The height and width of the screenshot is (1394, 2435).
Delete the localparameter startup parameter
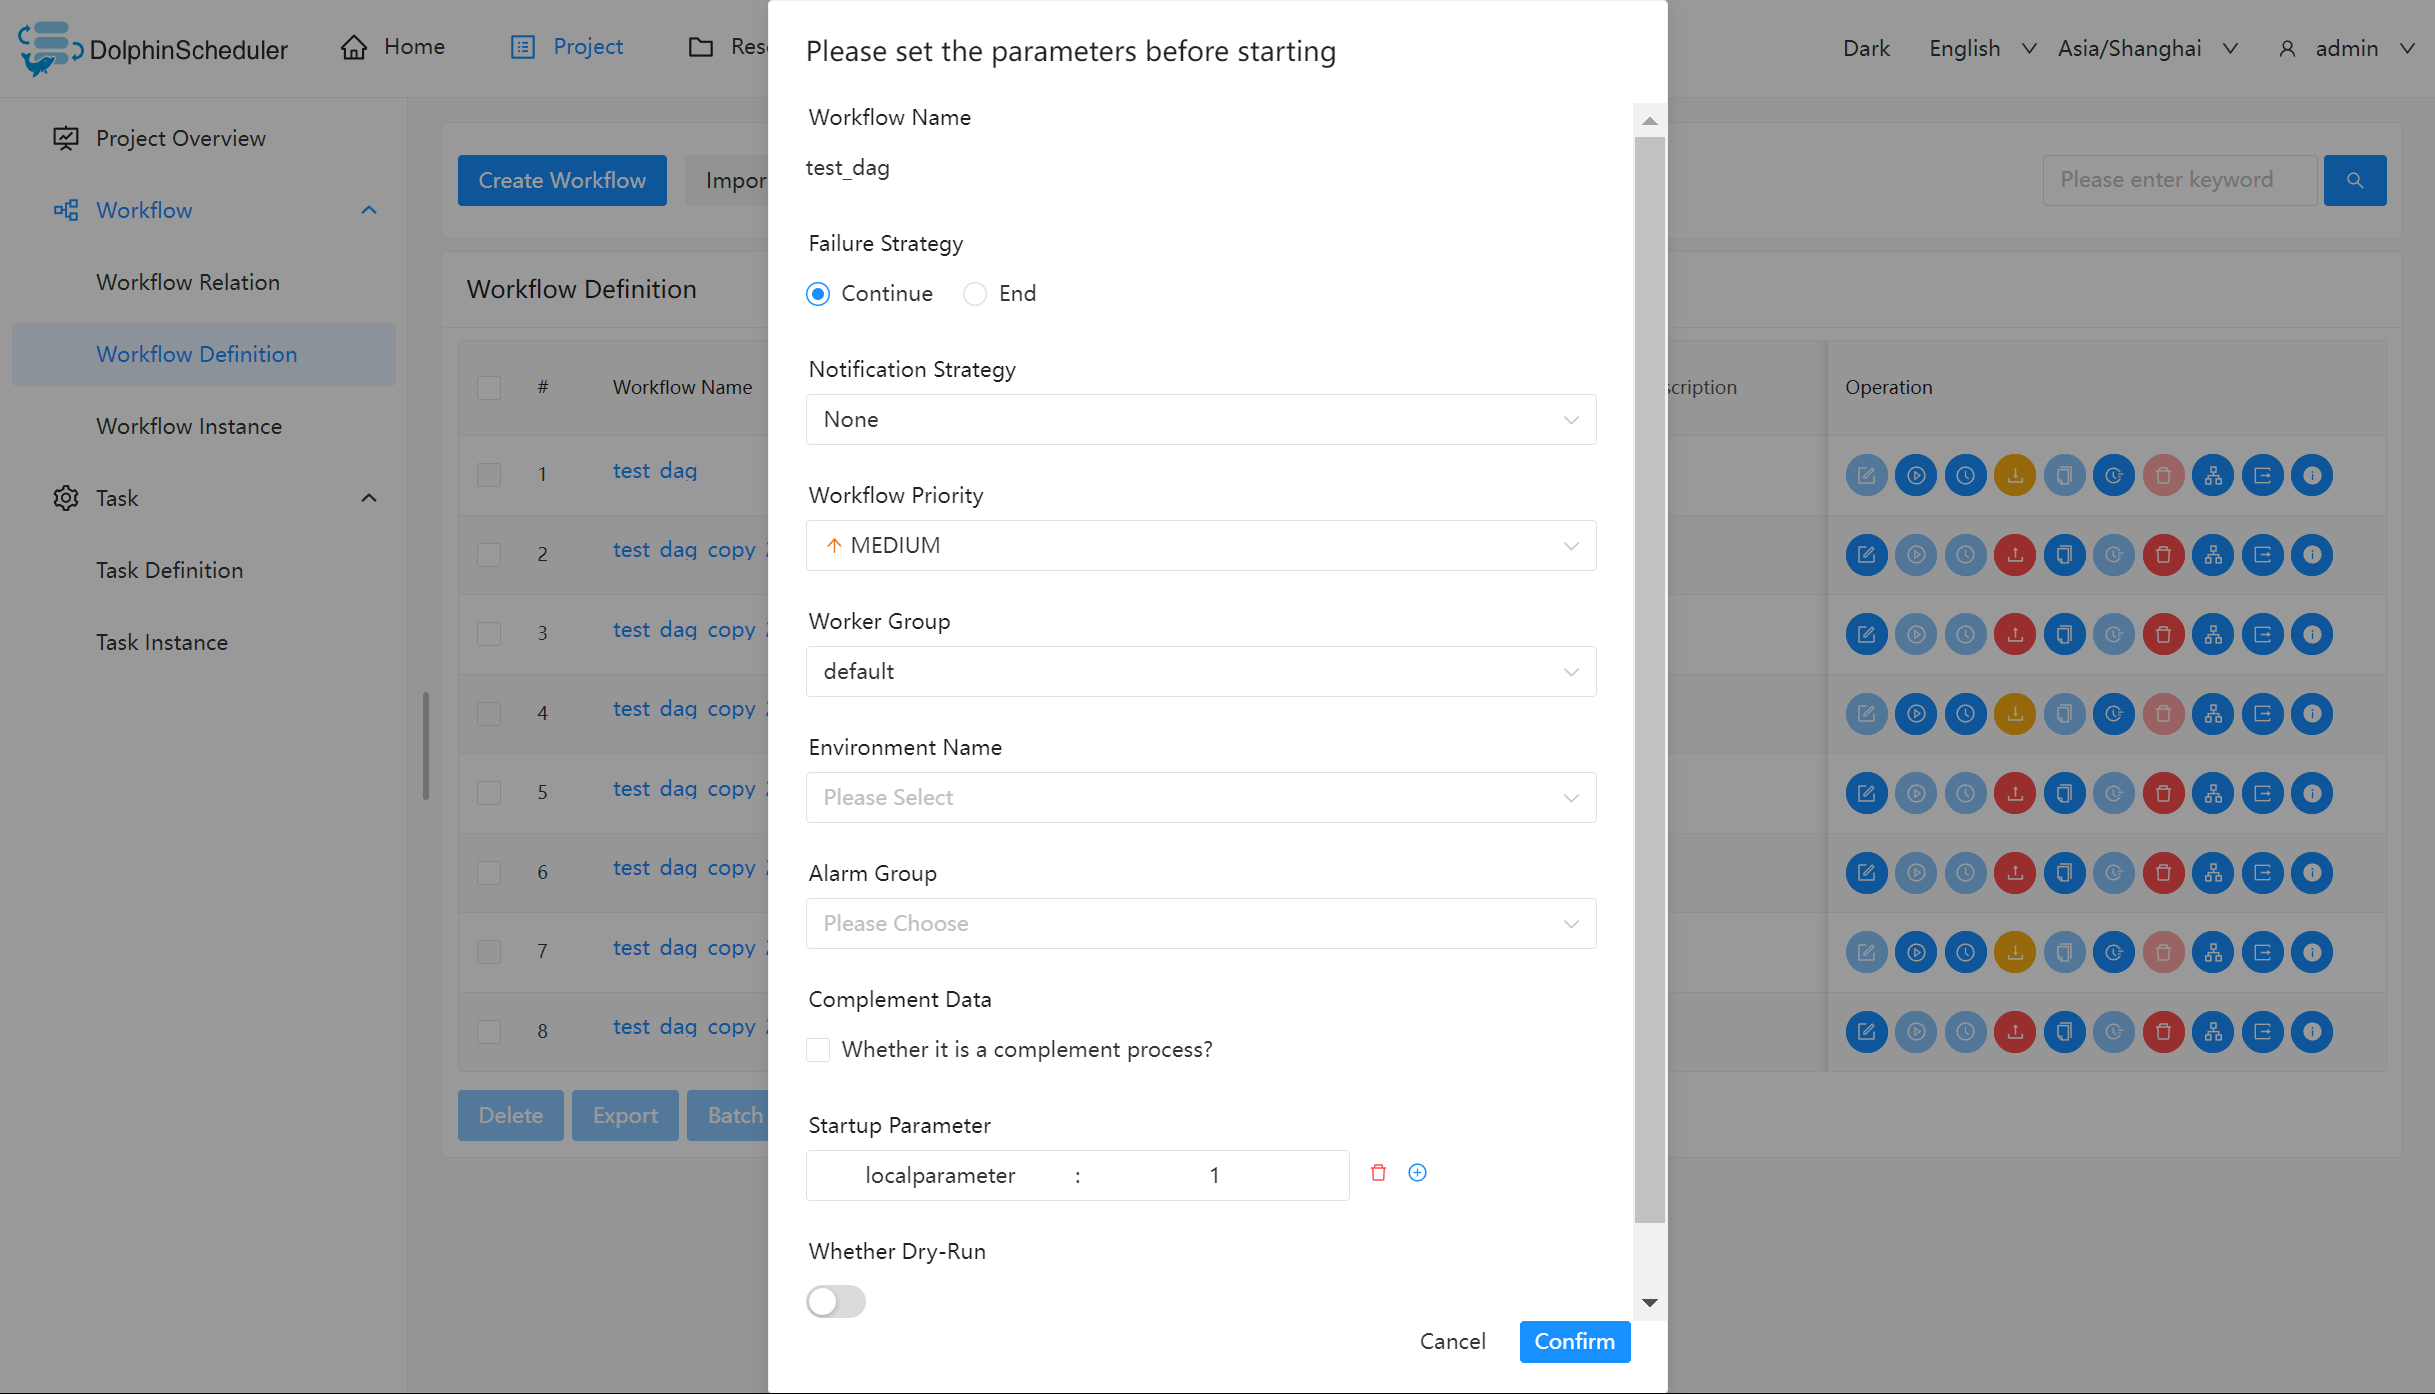1378,1173
